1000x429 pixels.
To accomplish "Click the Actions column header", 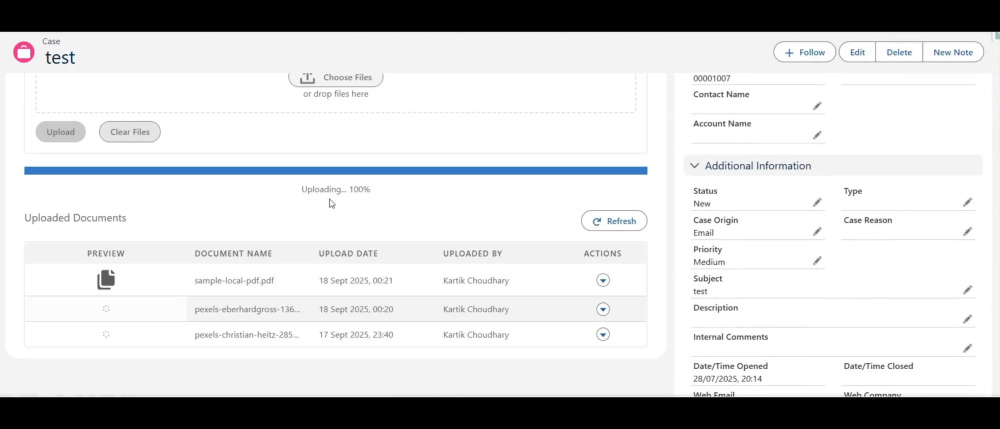I will tap(603, 254).
